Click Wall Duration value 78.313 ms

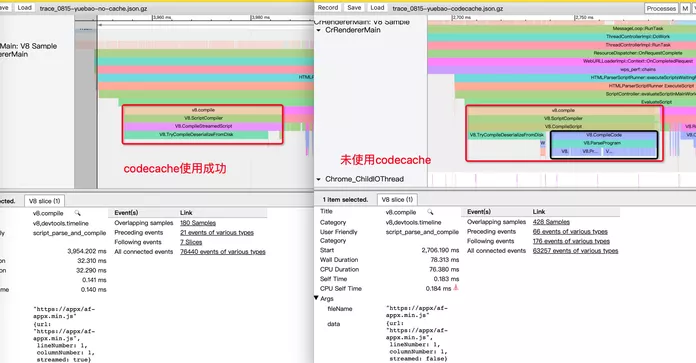pyautogui.click(x=445, y=260)
